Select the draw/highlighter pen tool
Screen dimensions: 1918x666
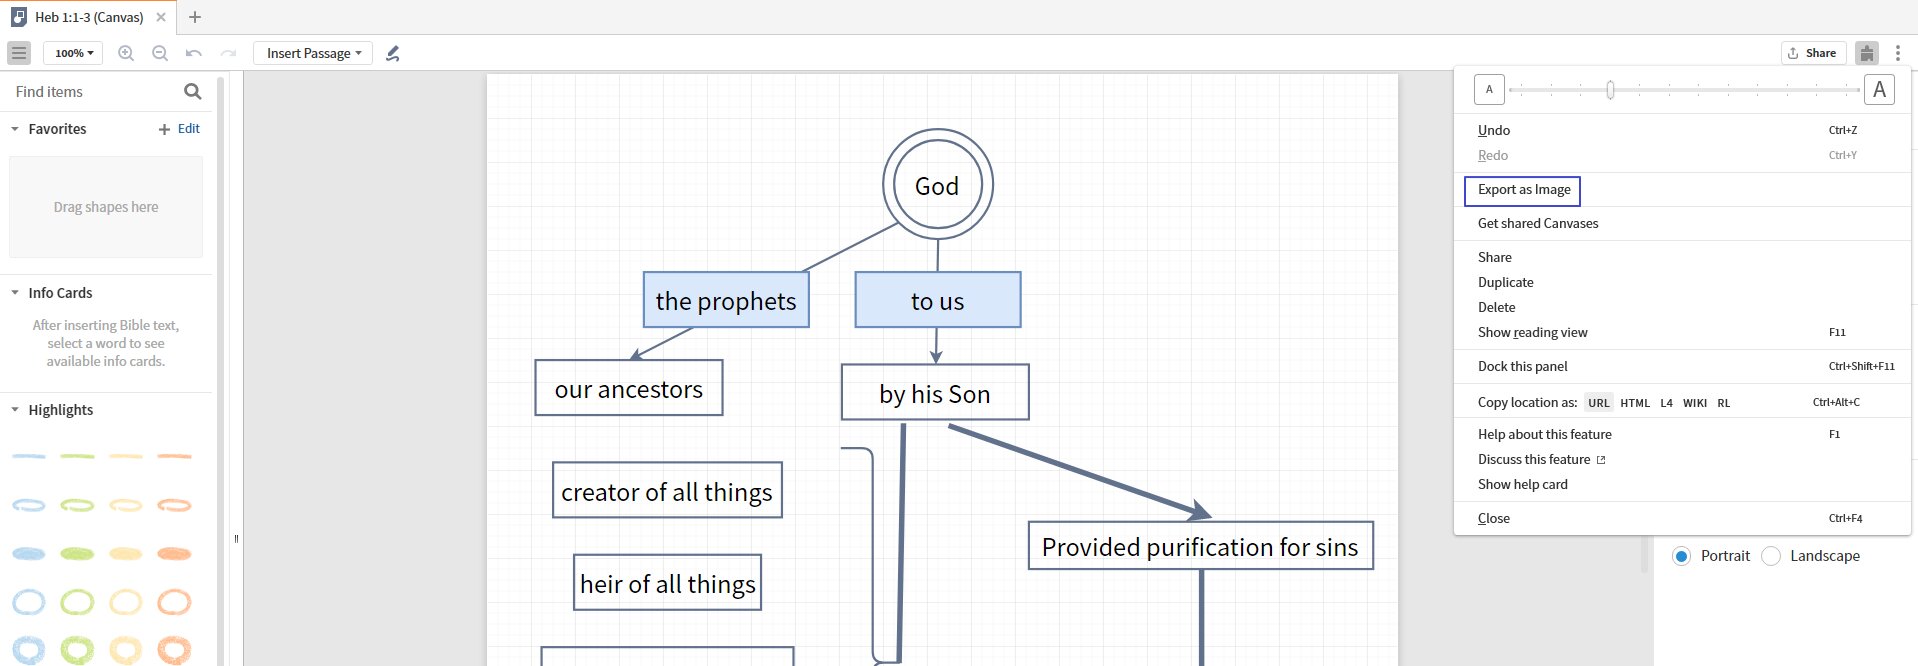point(393,53)
